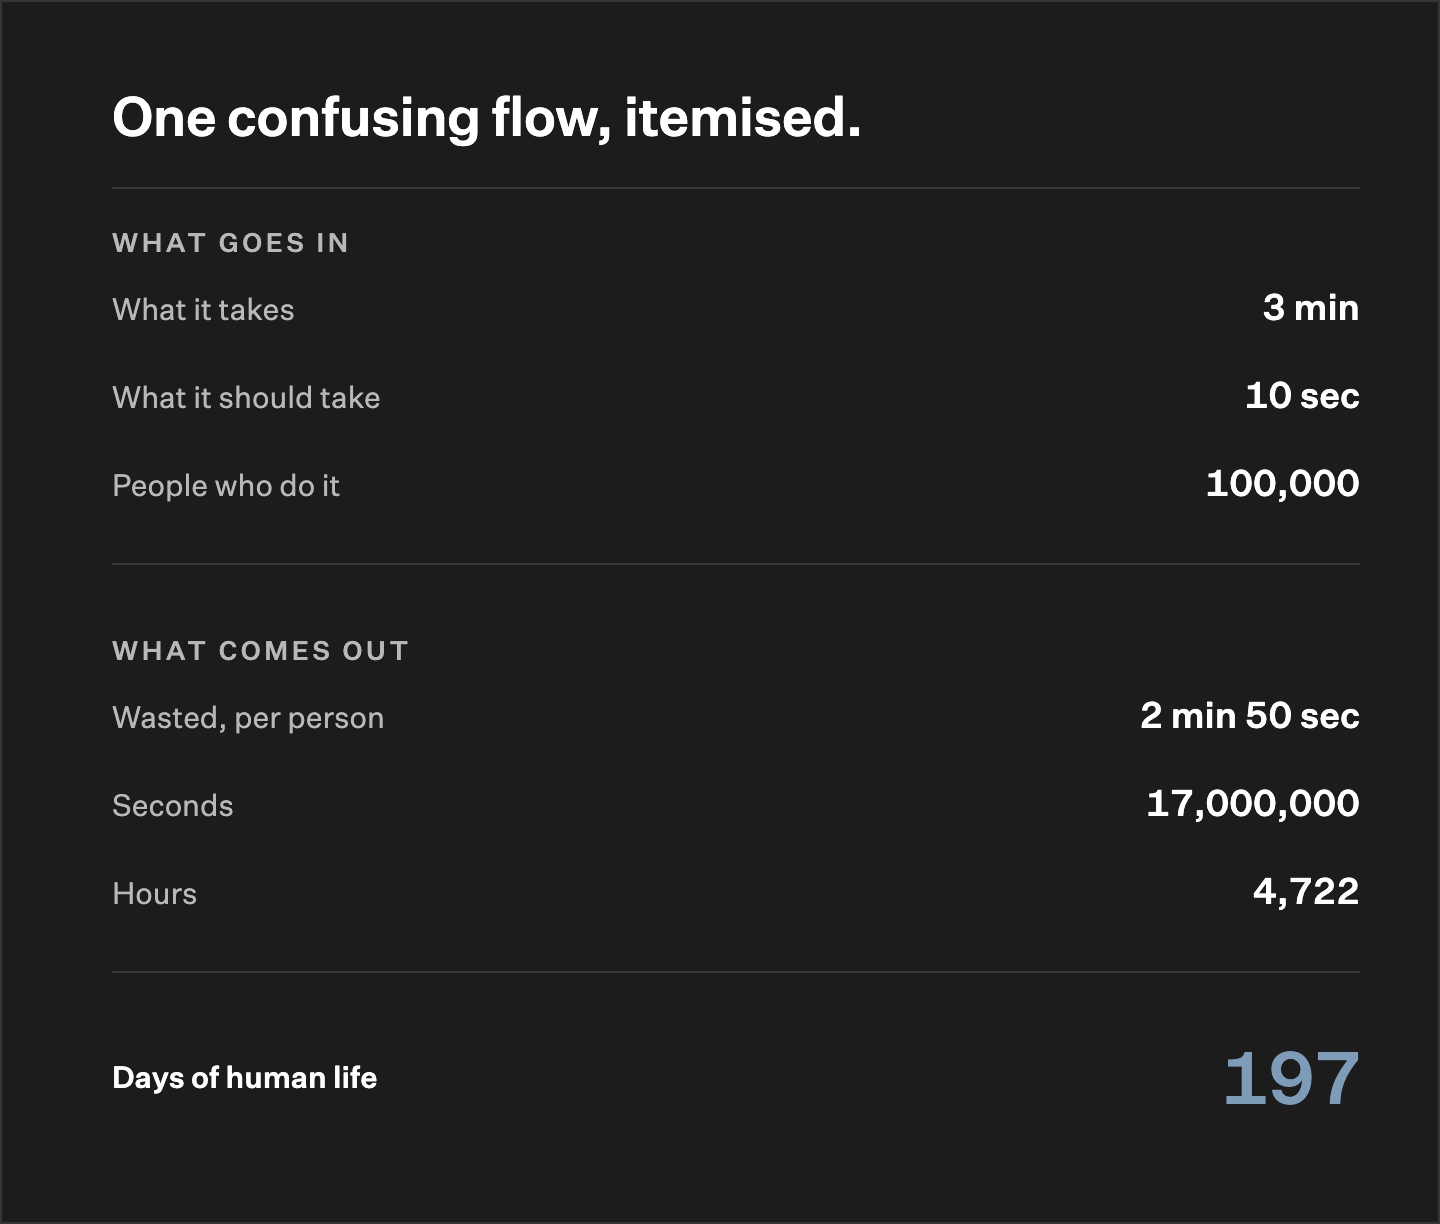Viewport: 1440px width, 1224px height.
Task: Click the 'Seconds' row label
Action: 173,805
